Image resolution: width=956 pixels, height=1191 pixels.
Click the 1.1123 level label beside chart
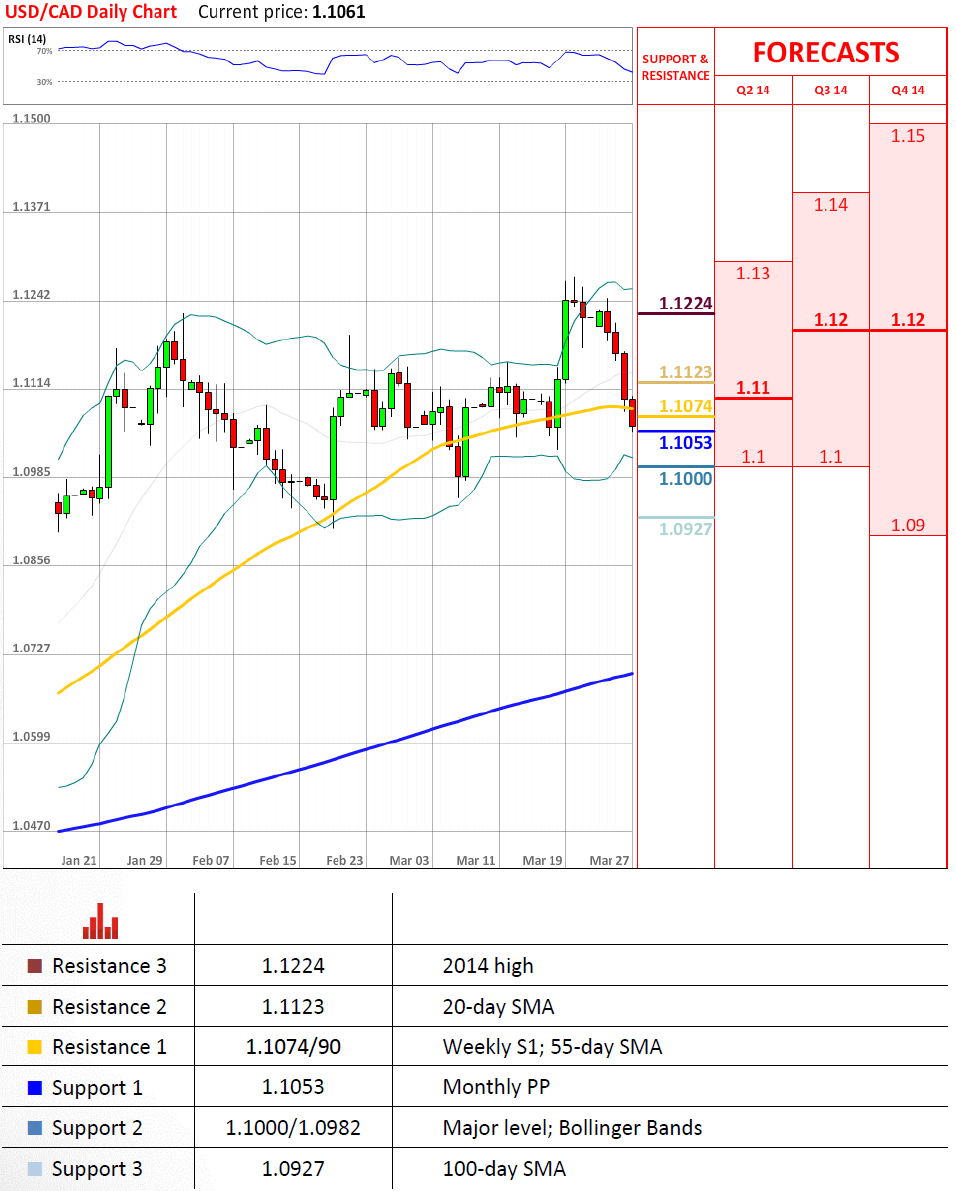(x=686, y=371)
